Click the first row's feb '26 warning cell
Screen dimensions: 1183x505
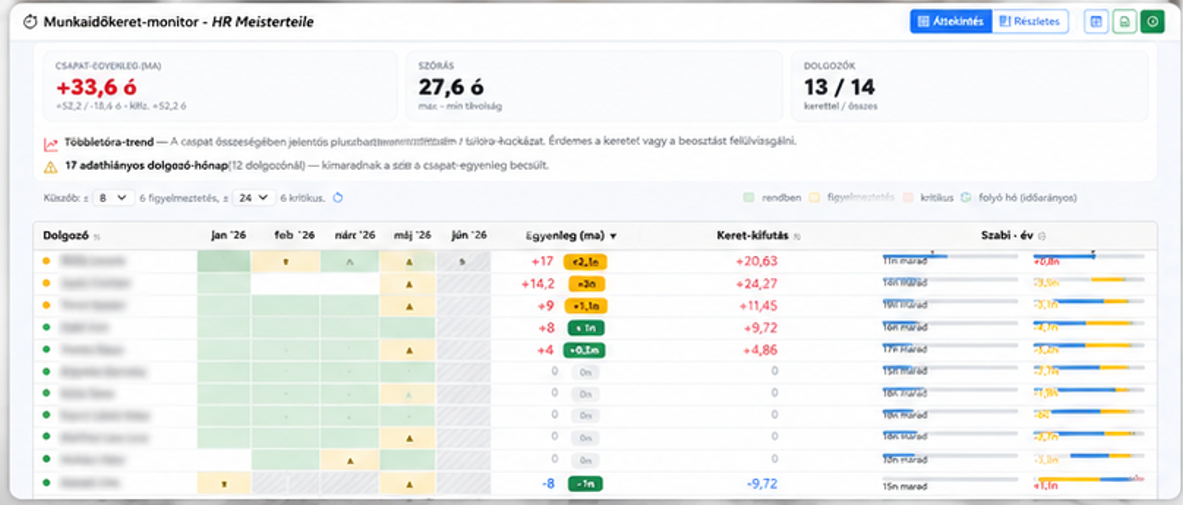click(285, 262)
